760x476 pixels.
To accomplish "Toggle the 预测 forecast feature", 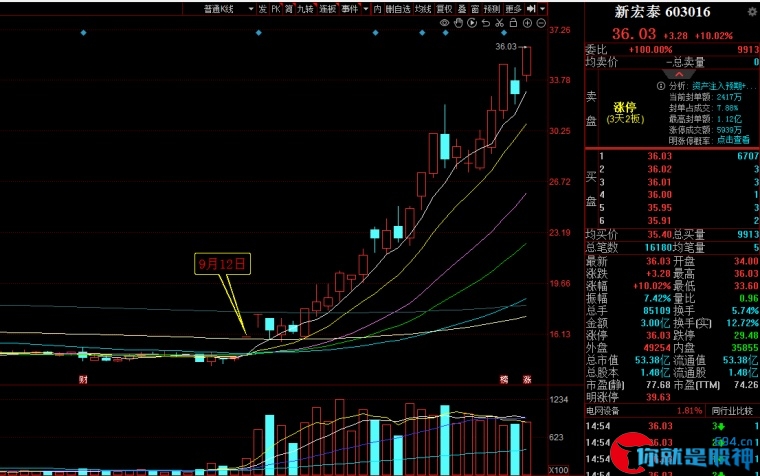I will (492, 9).
